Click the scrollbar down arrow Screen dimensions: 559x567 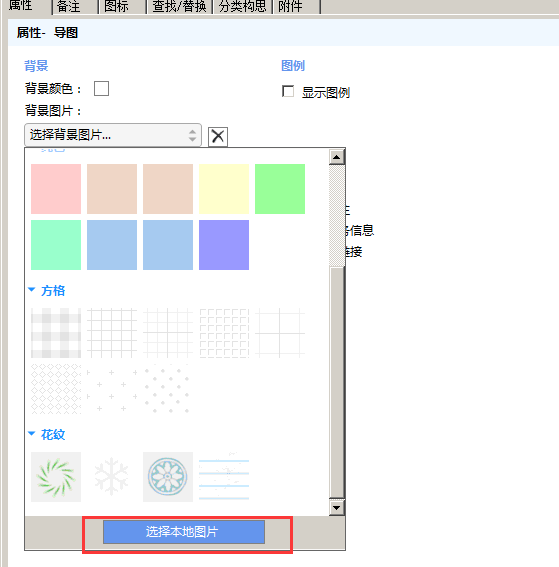click(x=337, y=508)
